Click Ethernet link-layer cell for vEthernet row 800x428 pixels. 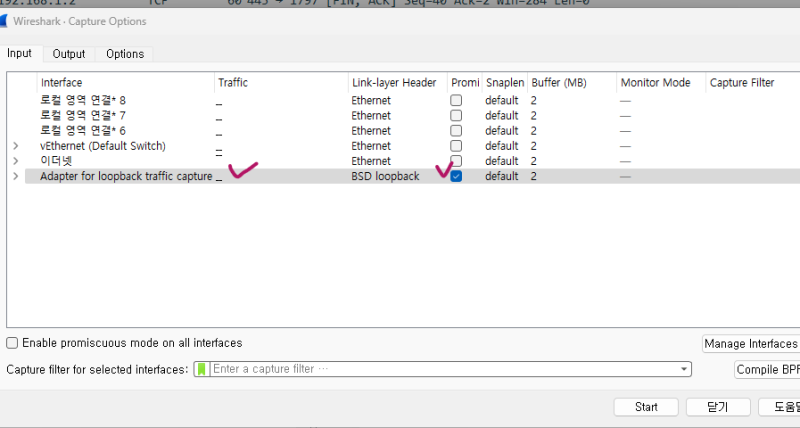point(371,146)
